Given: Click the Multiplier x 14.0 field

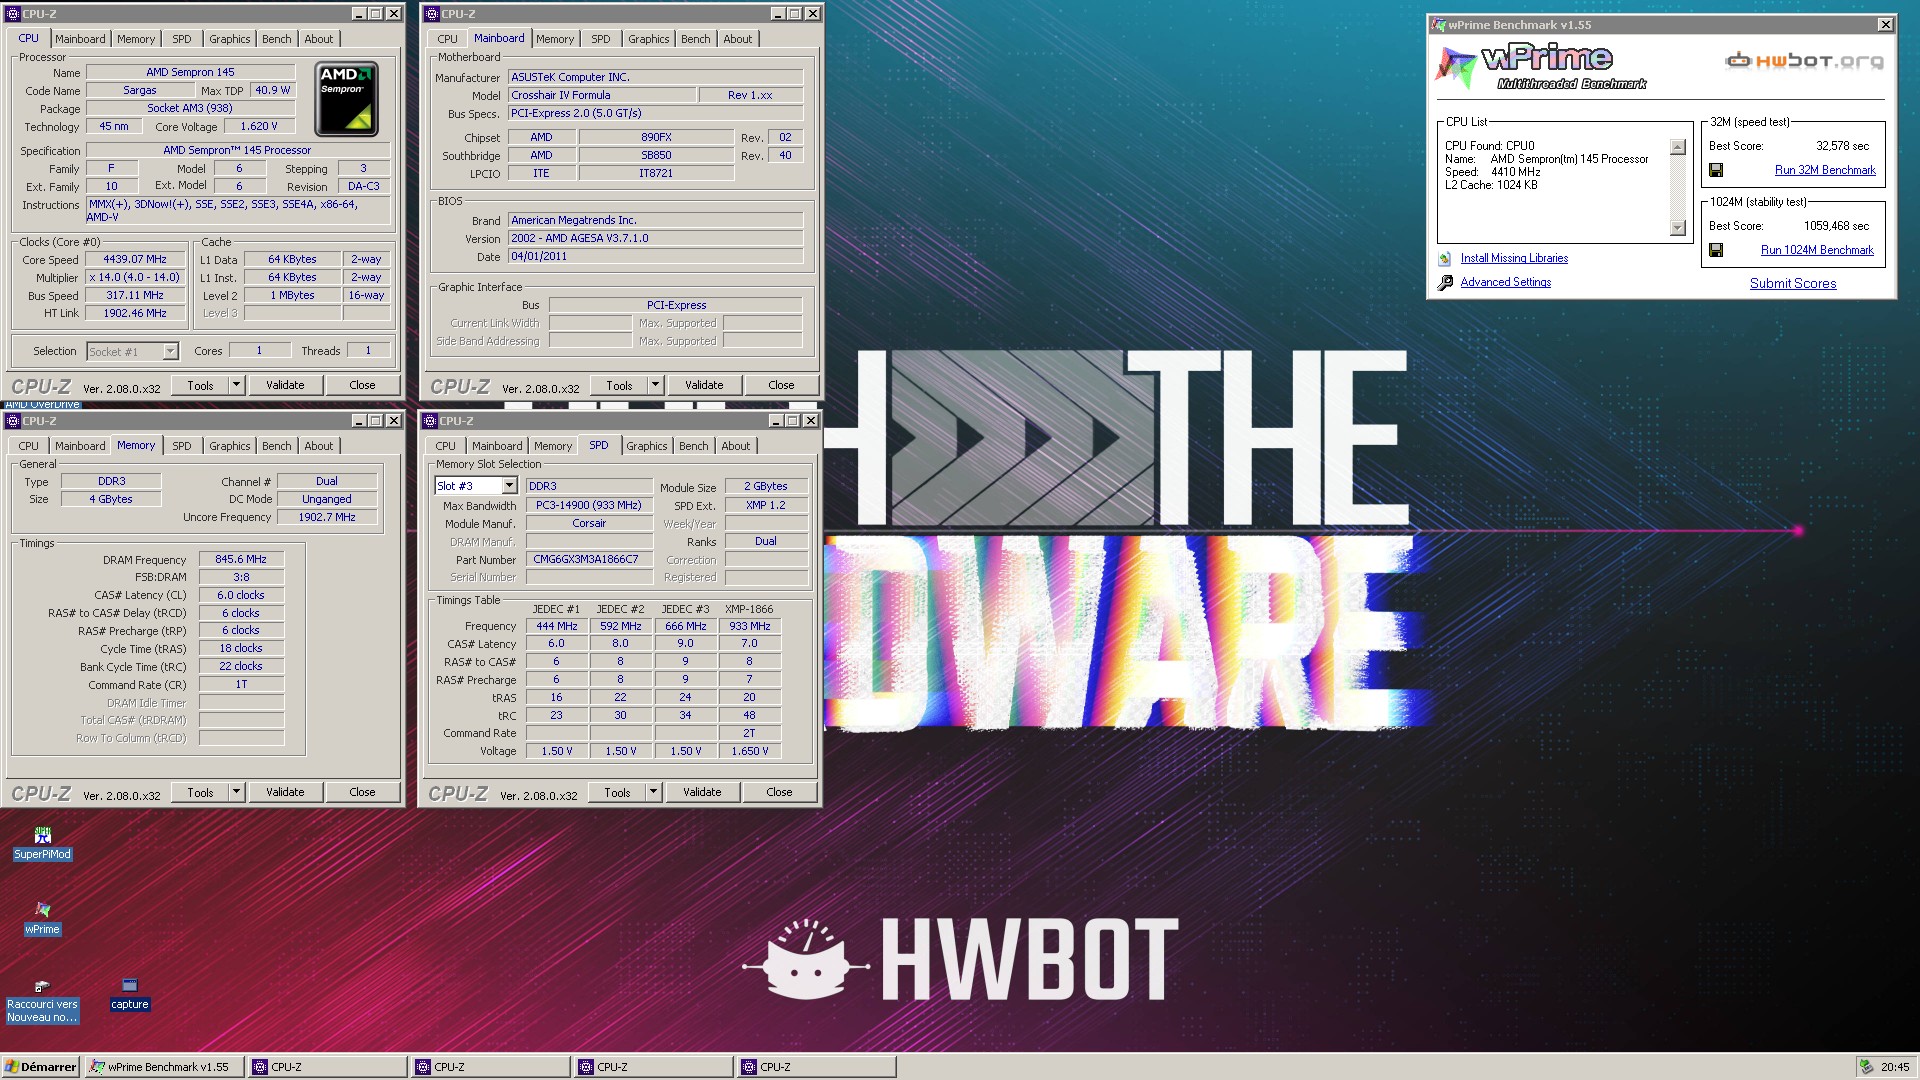Looking at the screenshot, I should 135,277.
